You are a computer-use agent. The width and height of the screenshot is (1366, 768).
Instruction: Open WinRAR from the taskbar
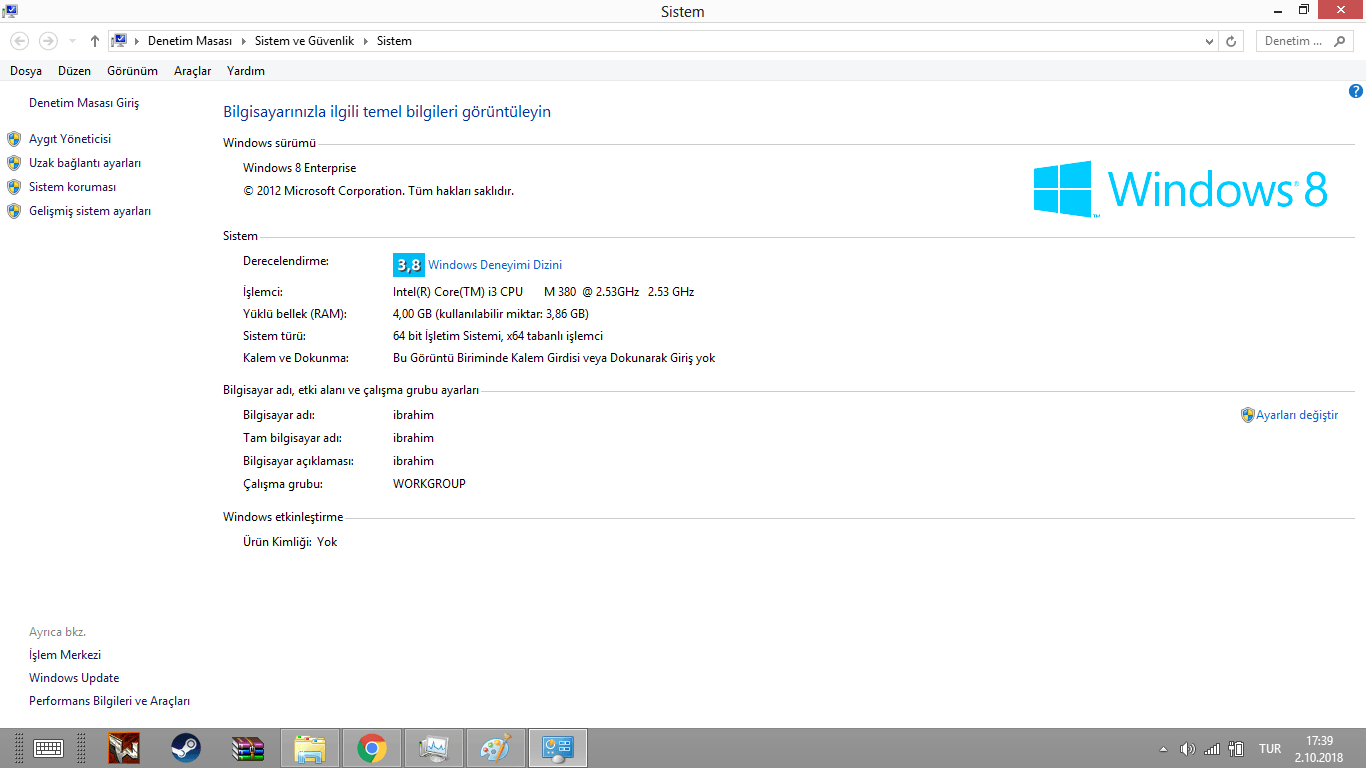248,748
